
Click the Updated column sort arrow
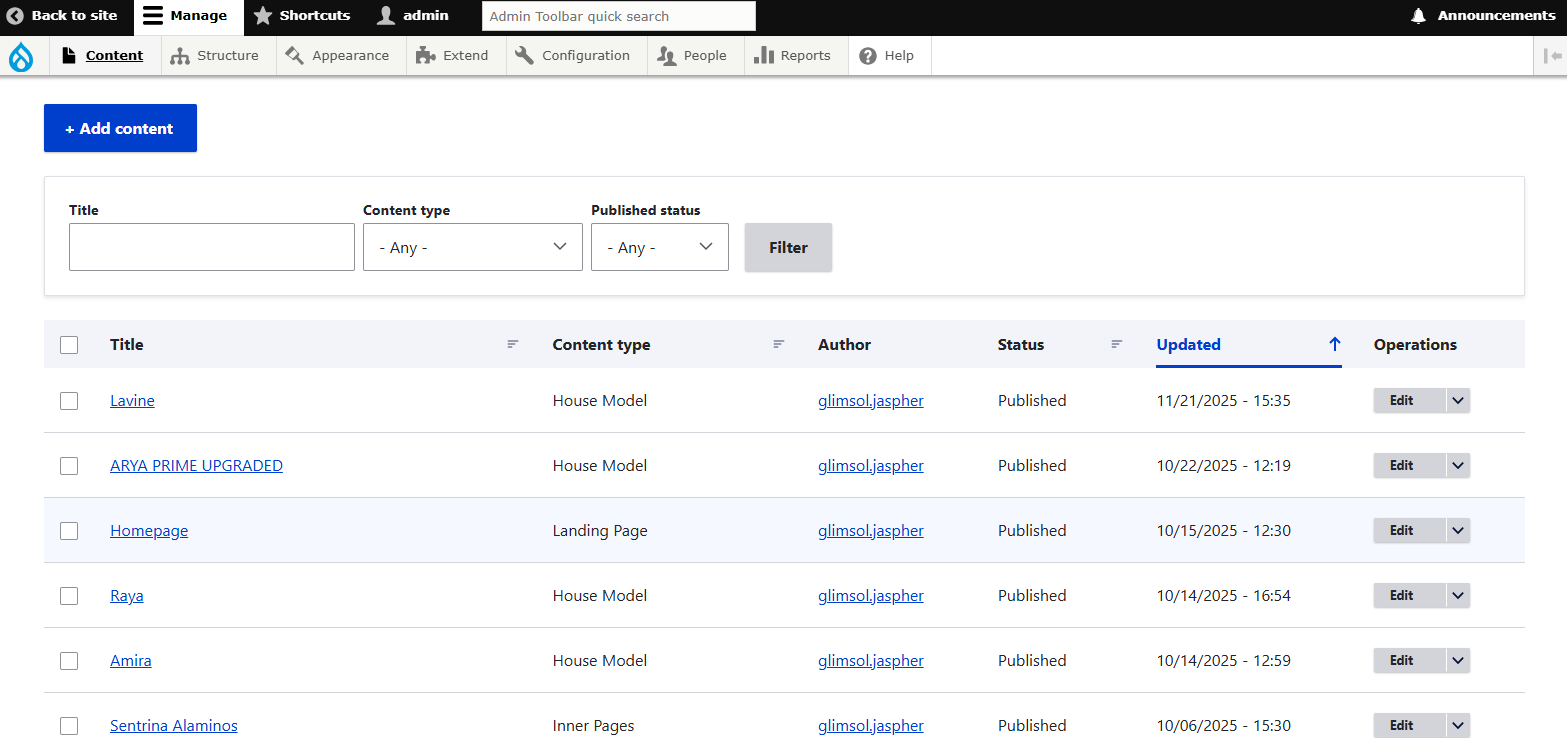click(1334, 344)
